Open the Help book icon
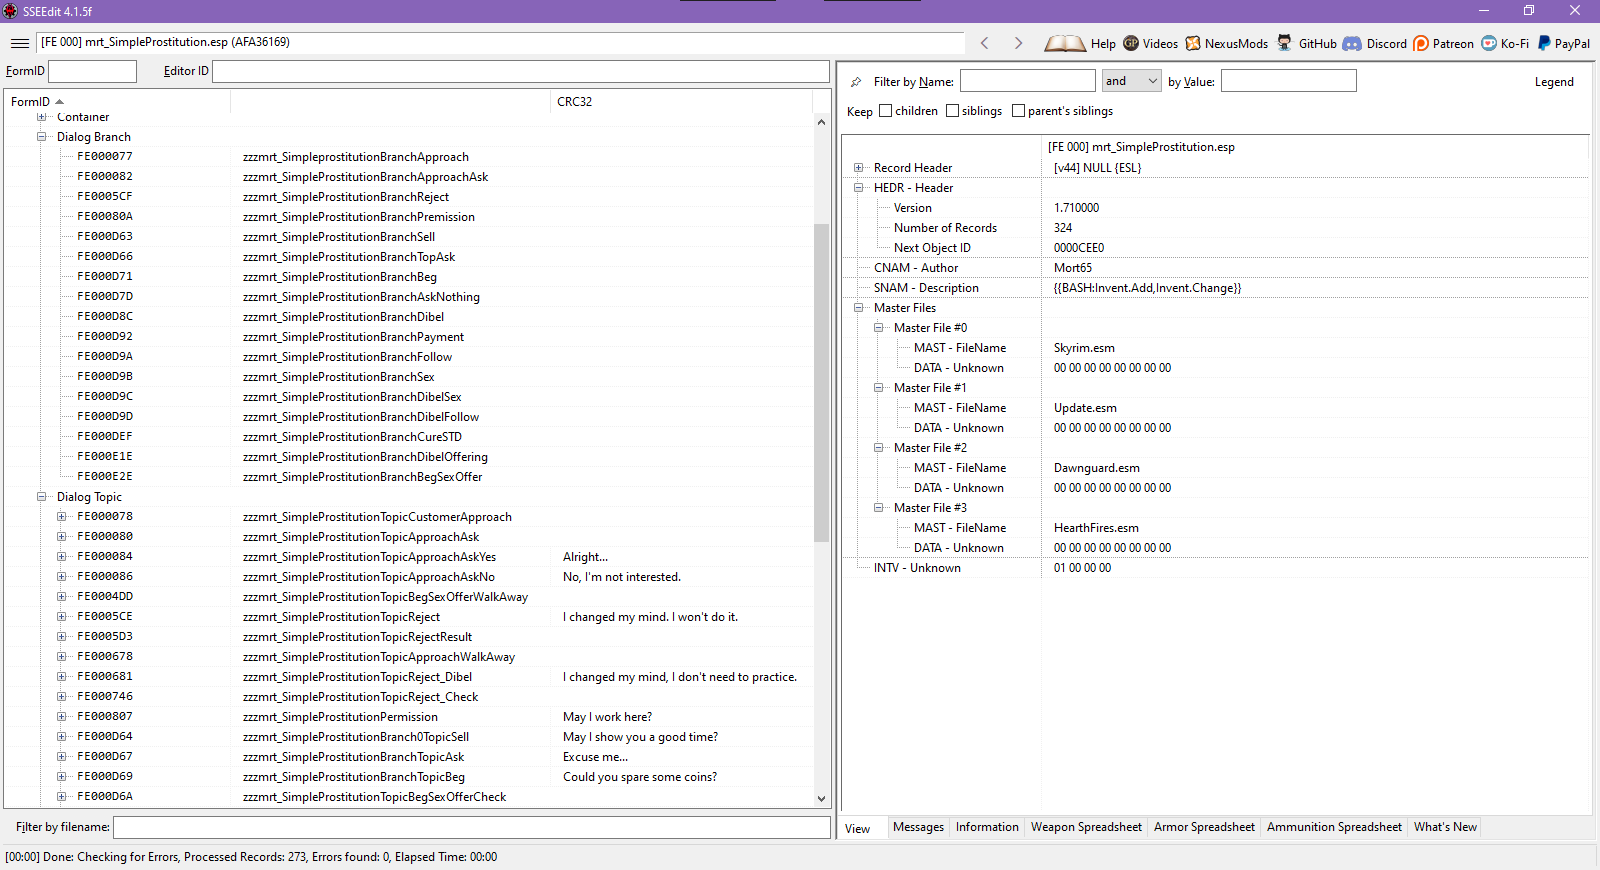 pyautogui.click(x=1065, y=43)
